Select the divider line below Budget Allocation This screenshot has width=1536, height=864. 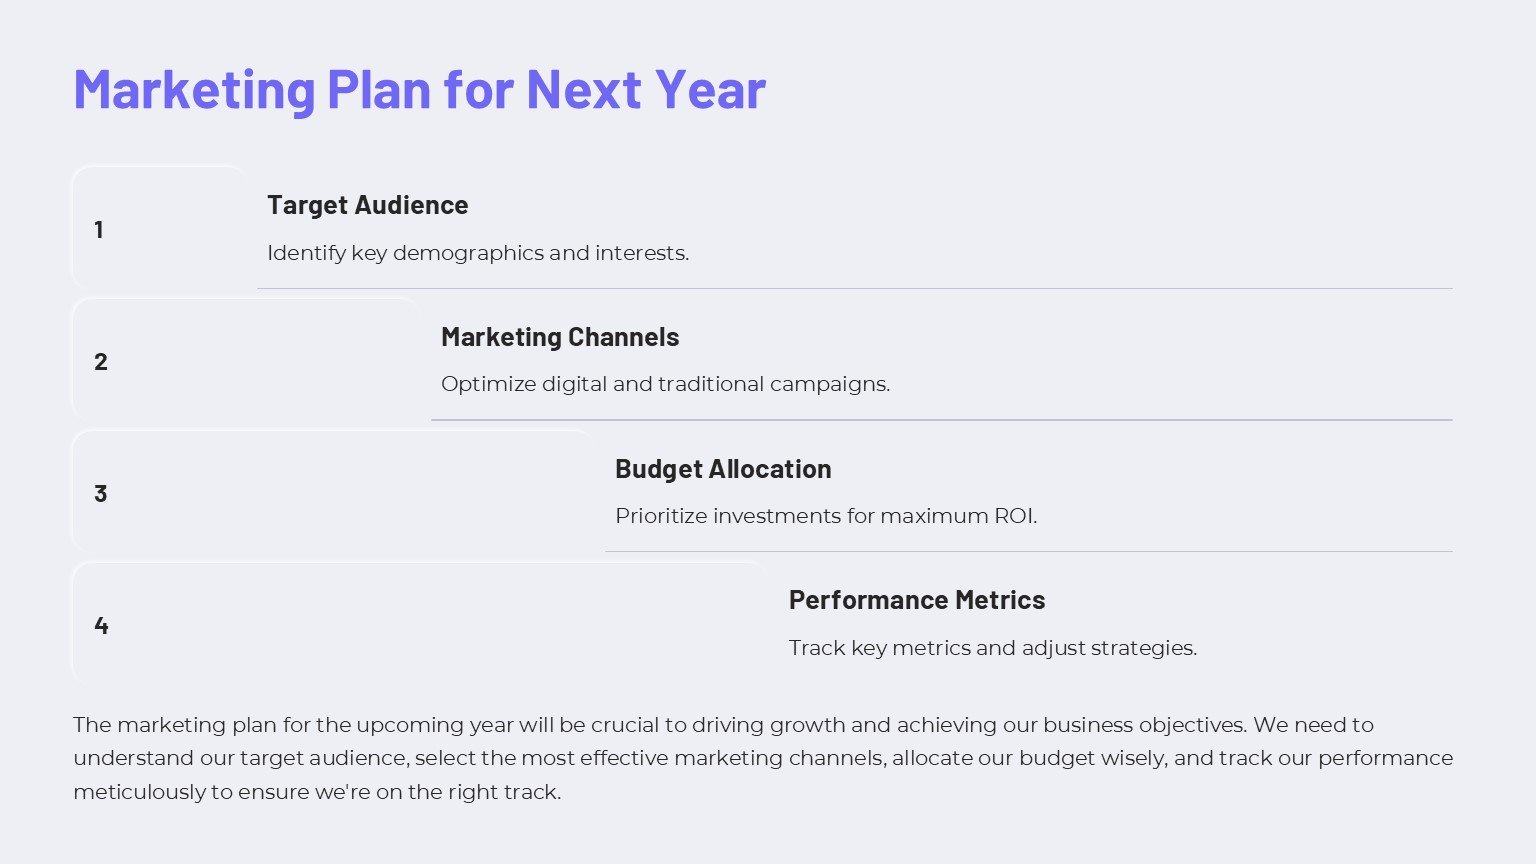click(x=1028, y=551)
